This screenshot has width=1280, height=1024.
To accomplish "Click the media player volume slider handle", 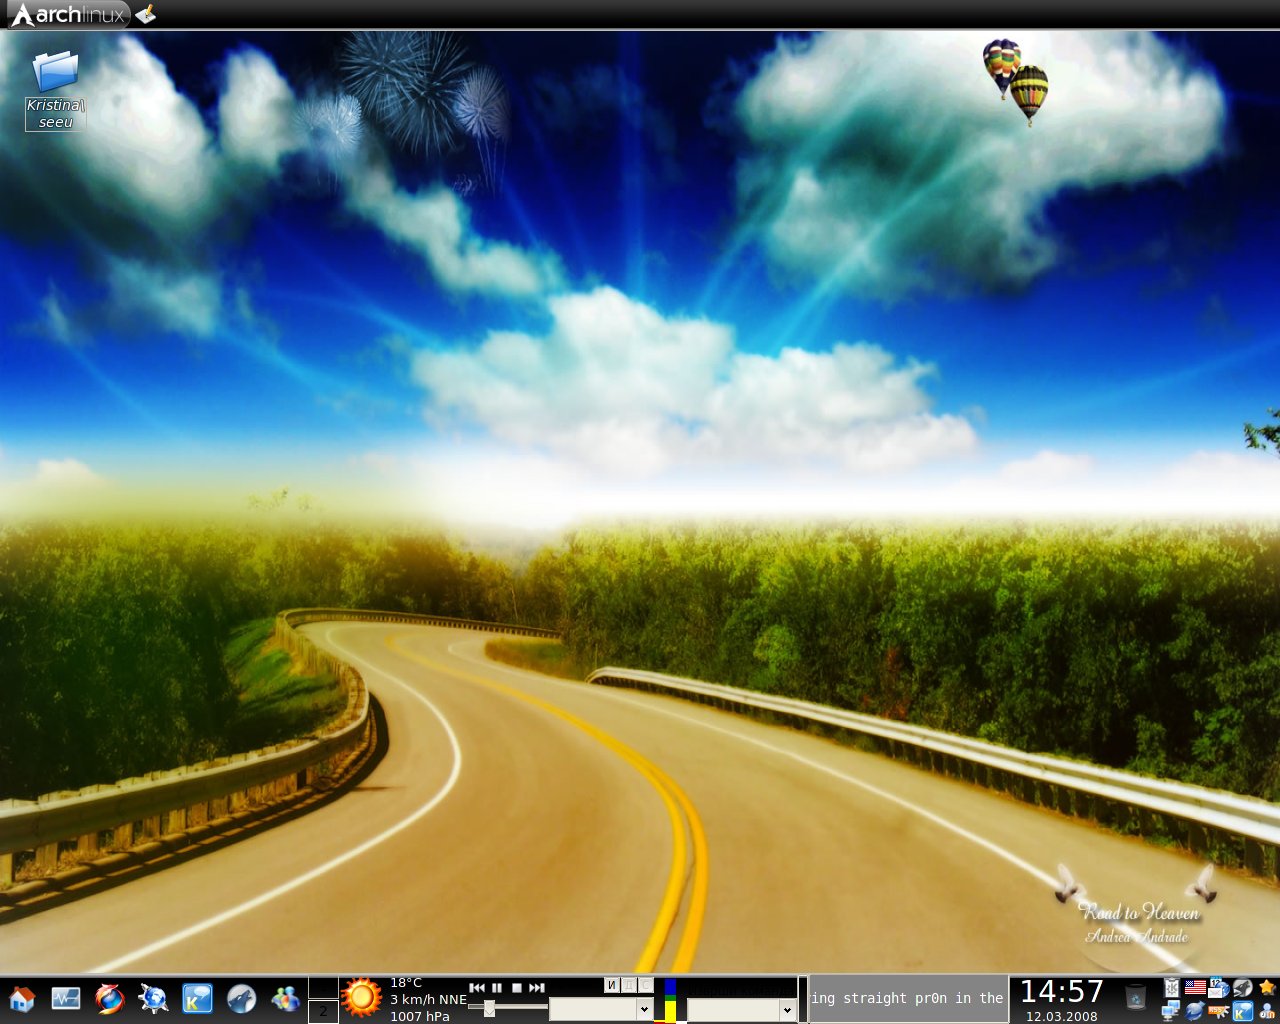I will pos(489,1008).
